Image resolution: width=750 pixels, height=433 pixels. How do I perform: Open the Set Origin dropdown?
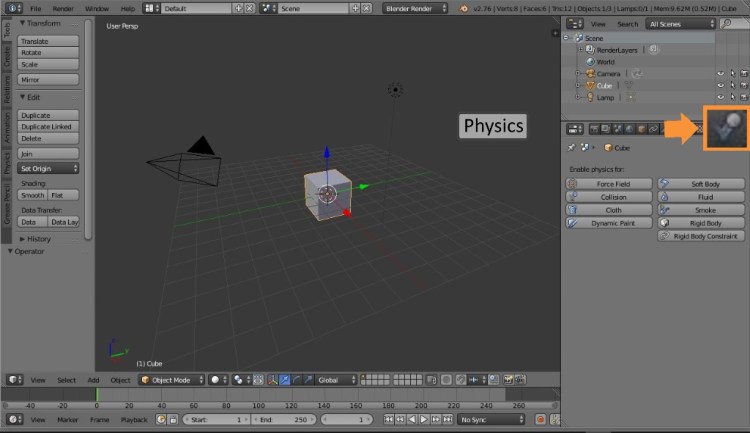point(48,168)
